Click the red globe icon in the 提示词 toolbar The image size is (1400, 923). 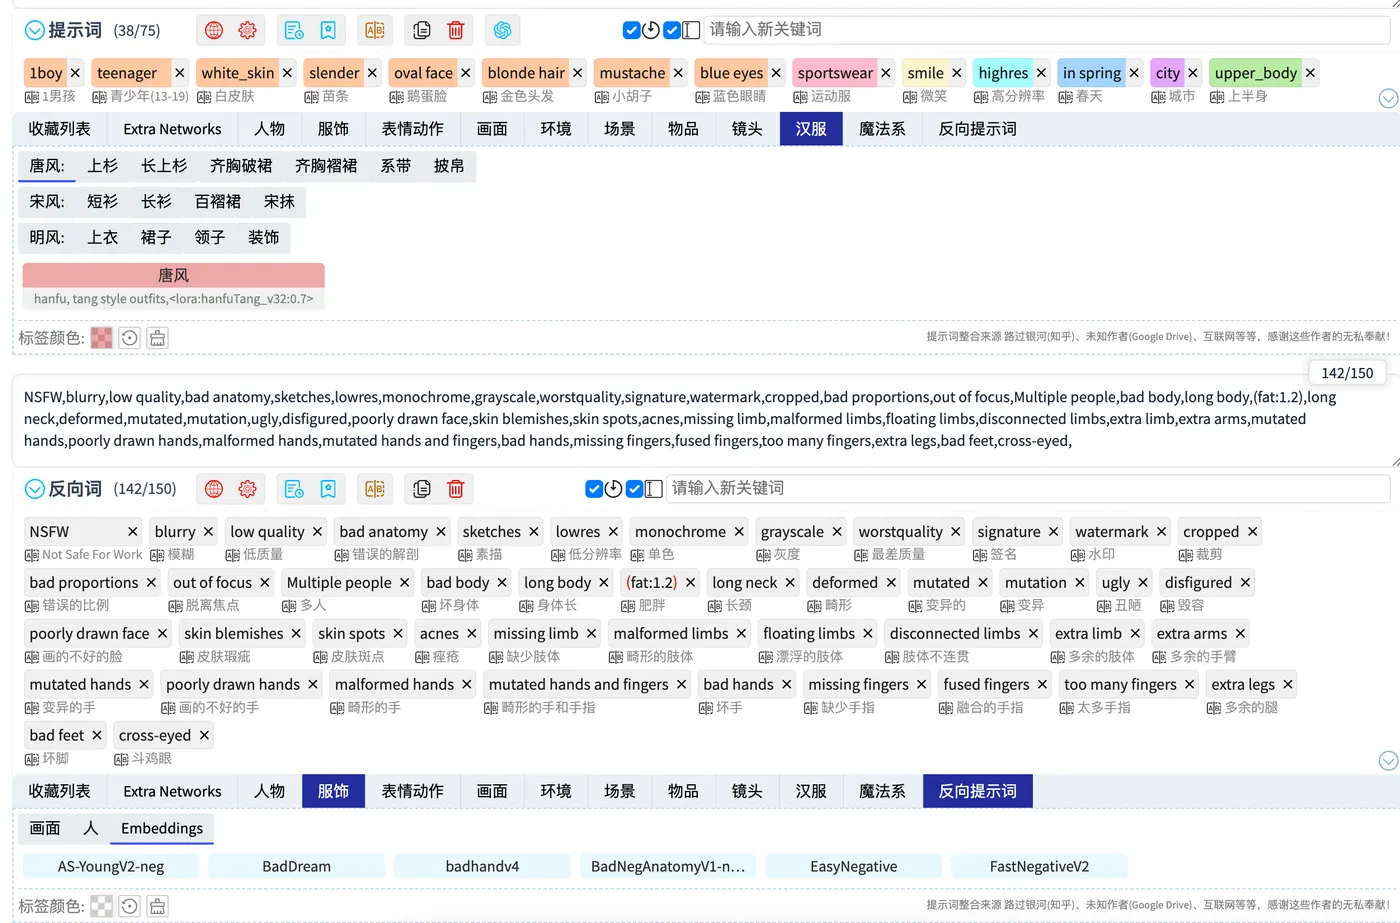pos(214,30)
